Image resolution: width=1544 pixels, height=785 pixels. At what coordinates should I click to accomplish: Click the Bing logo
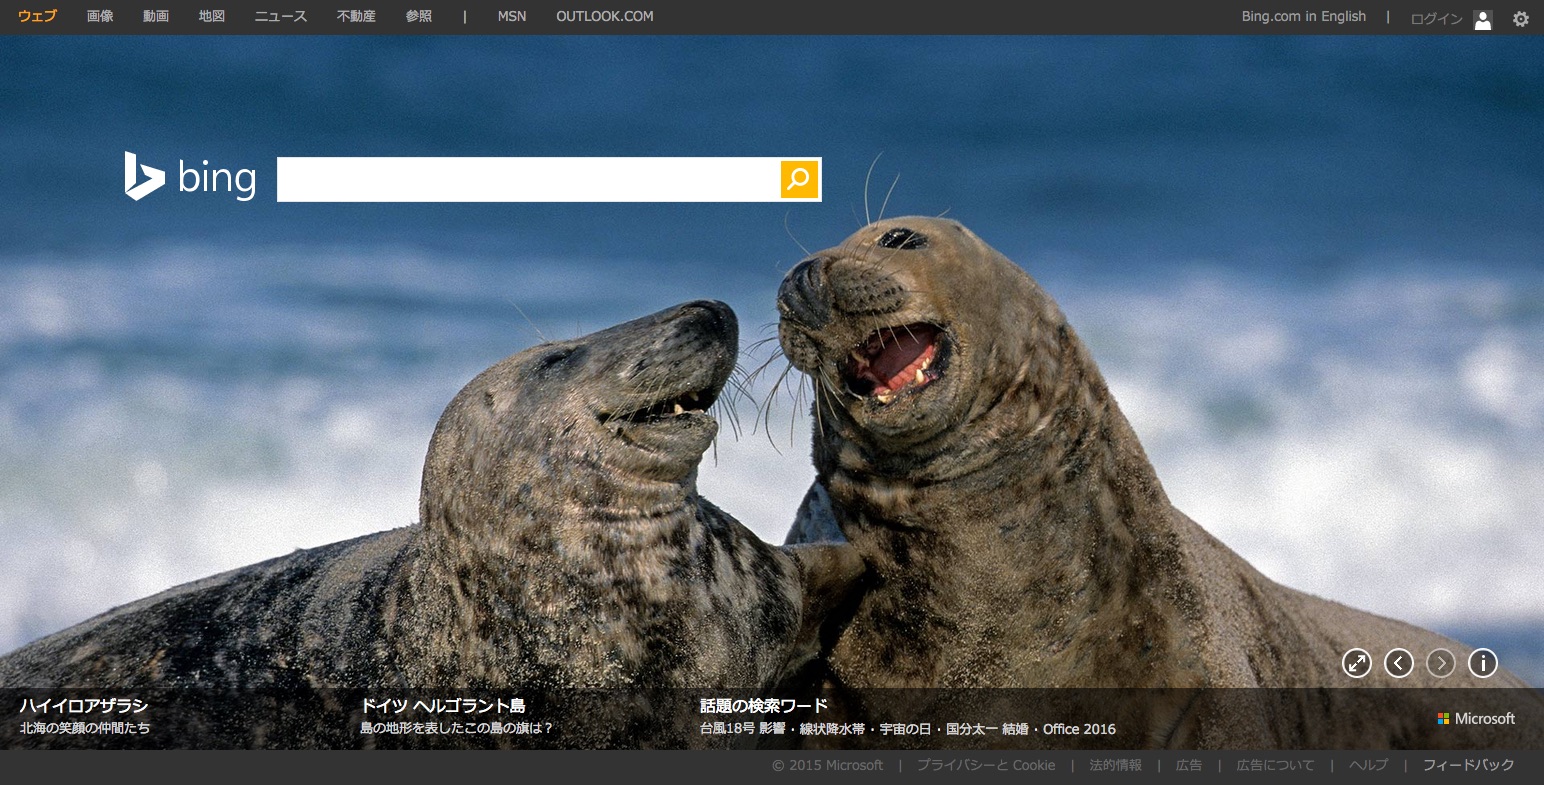point(190,177)
